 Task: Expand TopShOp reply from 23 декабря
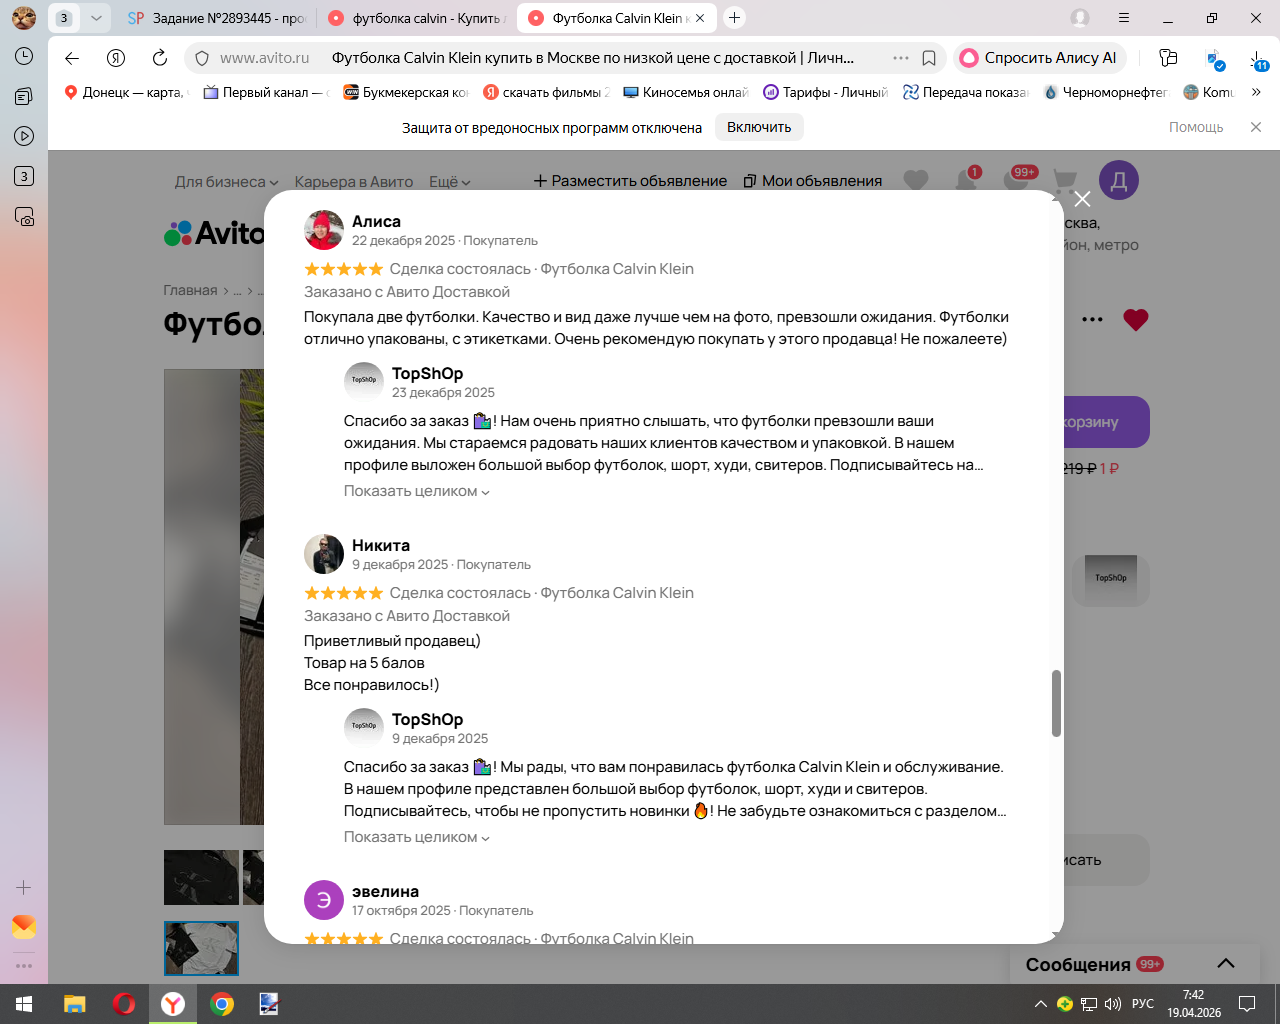coord(417,491)
